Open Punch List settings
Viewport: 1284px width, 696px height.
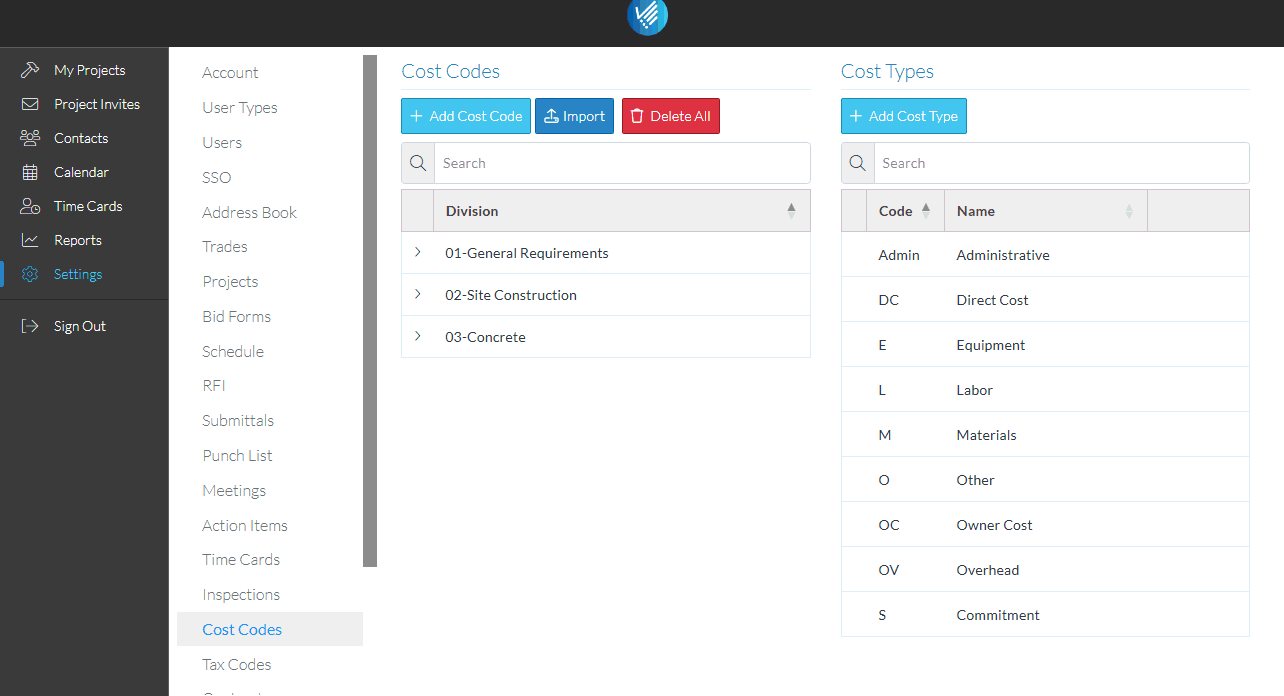(237, 456)
